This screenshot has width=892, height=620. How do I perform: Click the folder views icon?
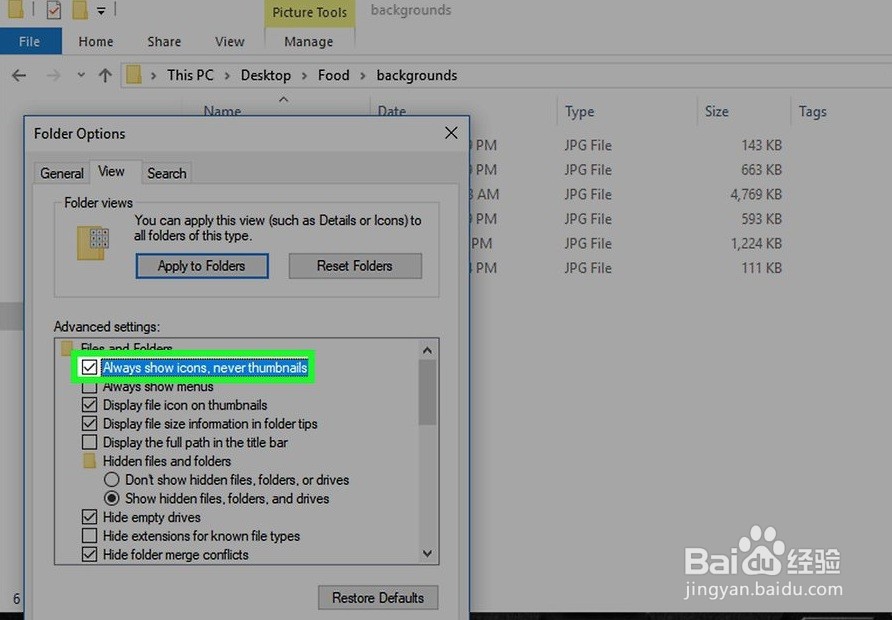tap(93, 243)
